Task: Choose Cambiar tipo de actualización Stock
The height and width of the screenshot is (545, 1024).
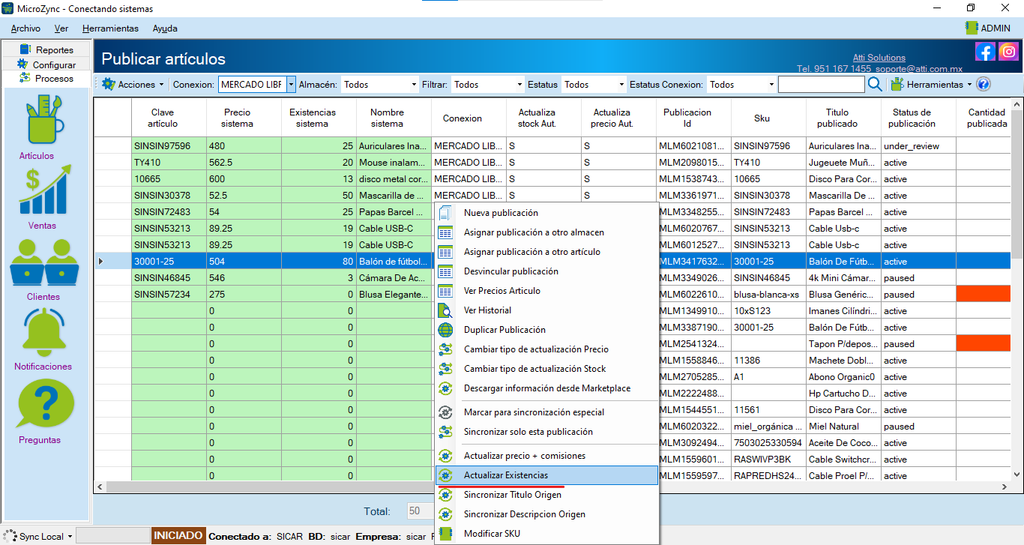Action: click(547, 369)
